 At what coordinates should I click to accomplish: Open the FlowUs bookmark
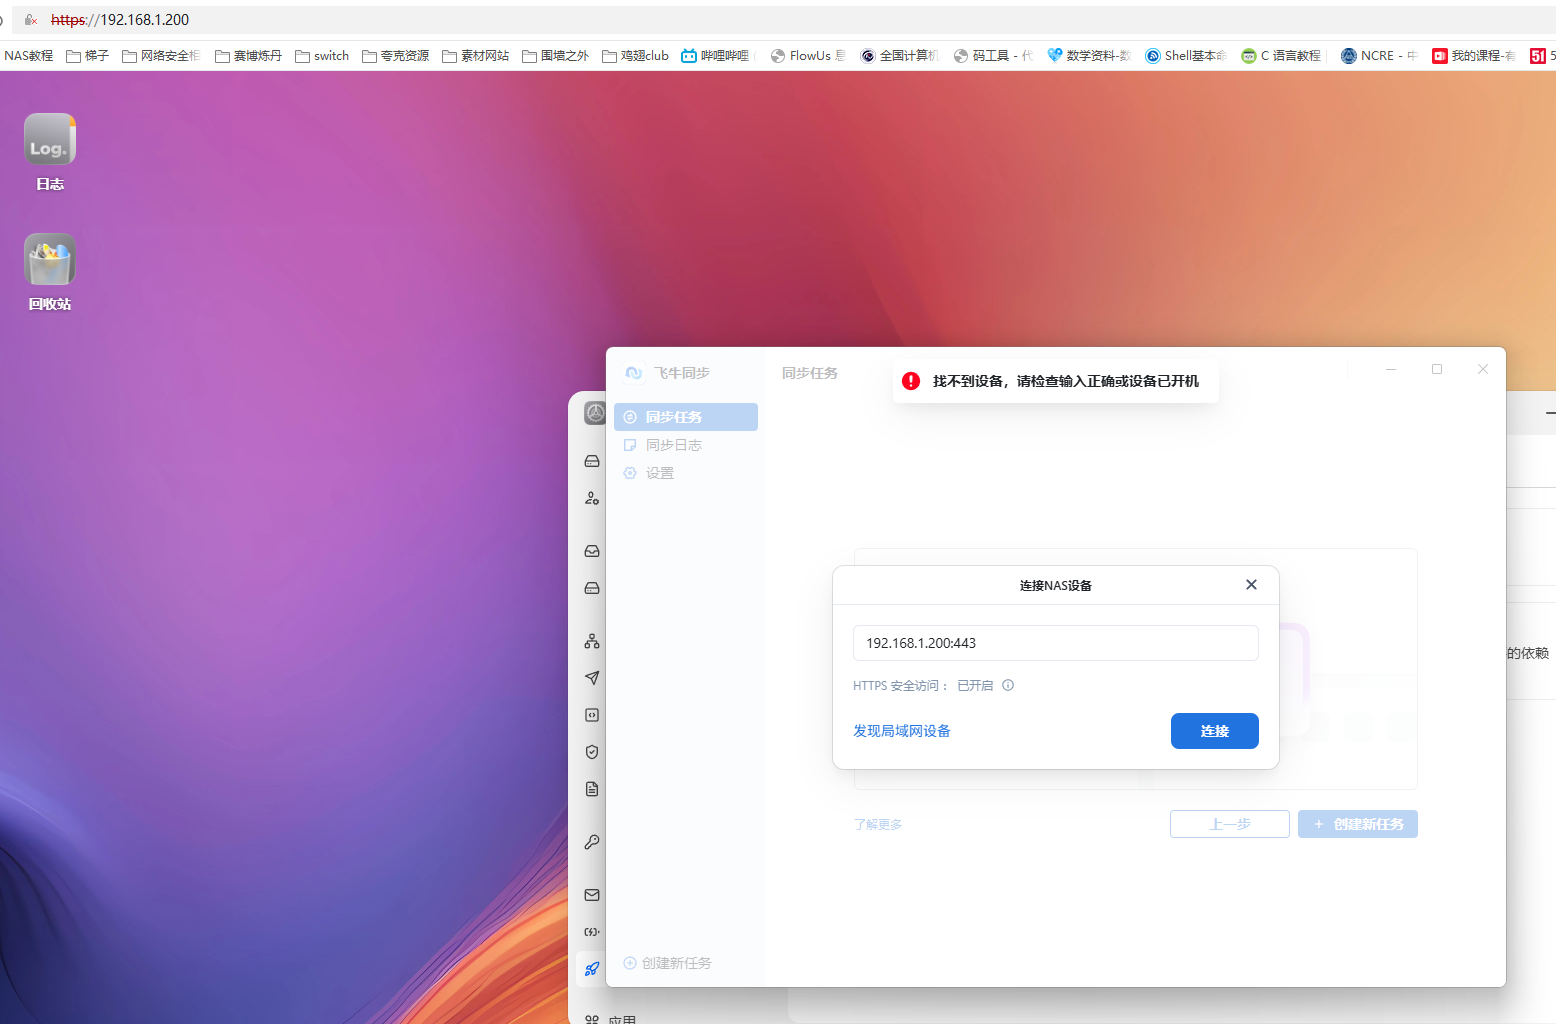pyautogui.click(x=808, y=56)
